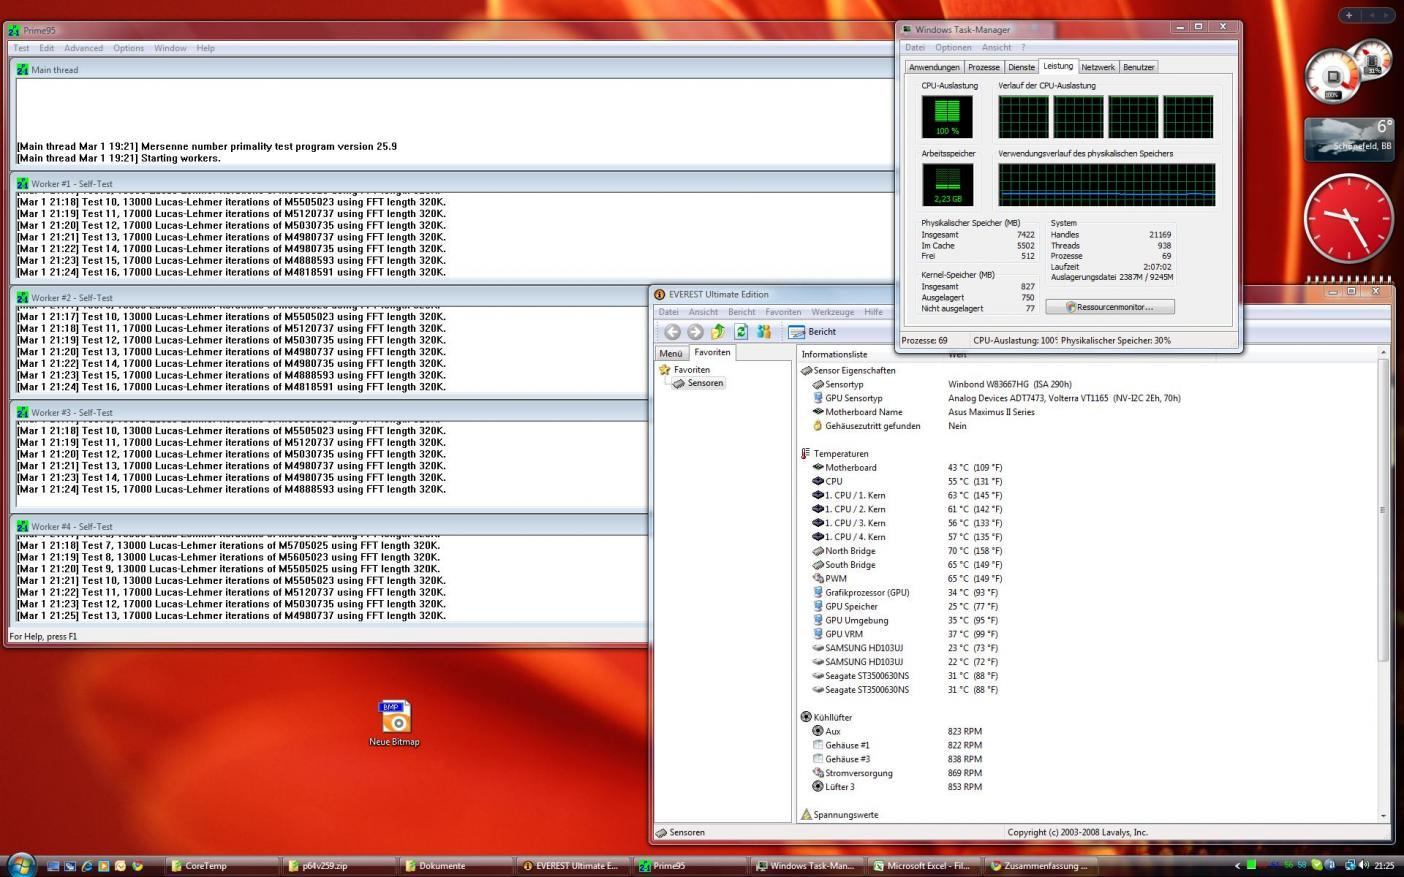This screenshot has width=1404, height=877.
Task: Click the EVEREST vertical scrollbar down arrow
Action: pos(1384,816)
